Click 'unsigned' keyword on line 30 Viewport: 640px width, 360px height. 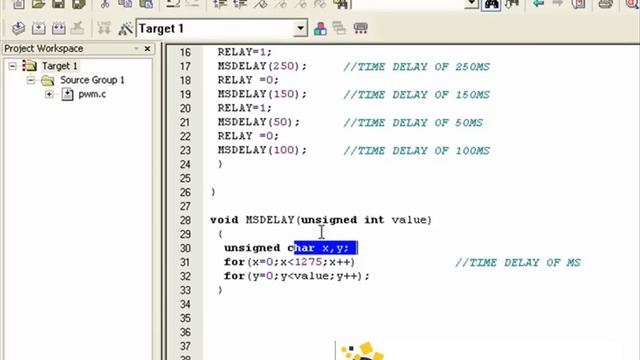click(252, 248)
